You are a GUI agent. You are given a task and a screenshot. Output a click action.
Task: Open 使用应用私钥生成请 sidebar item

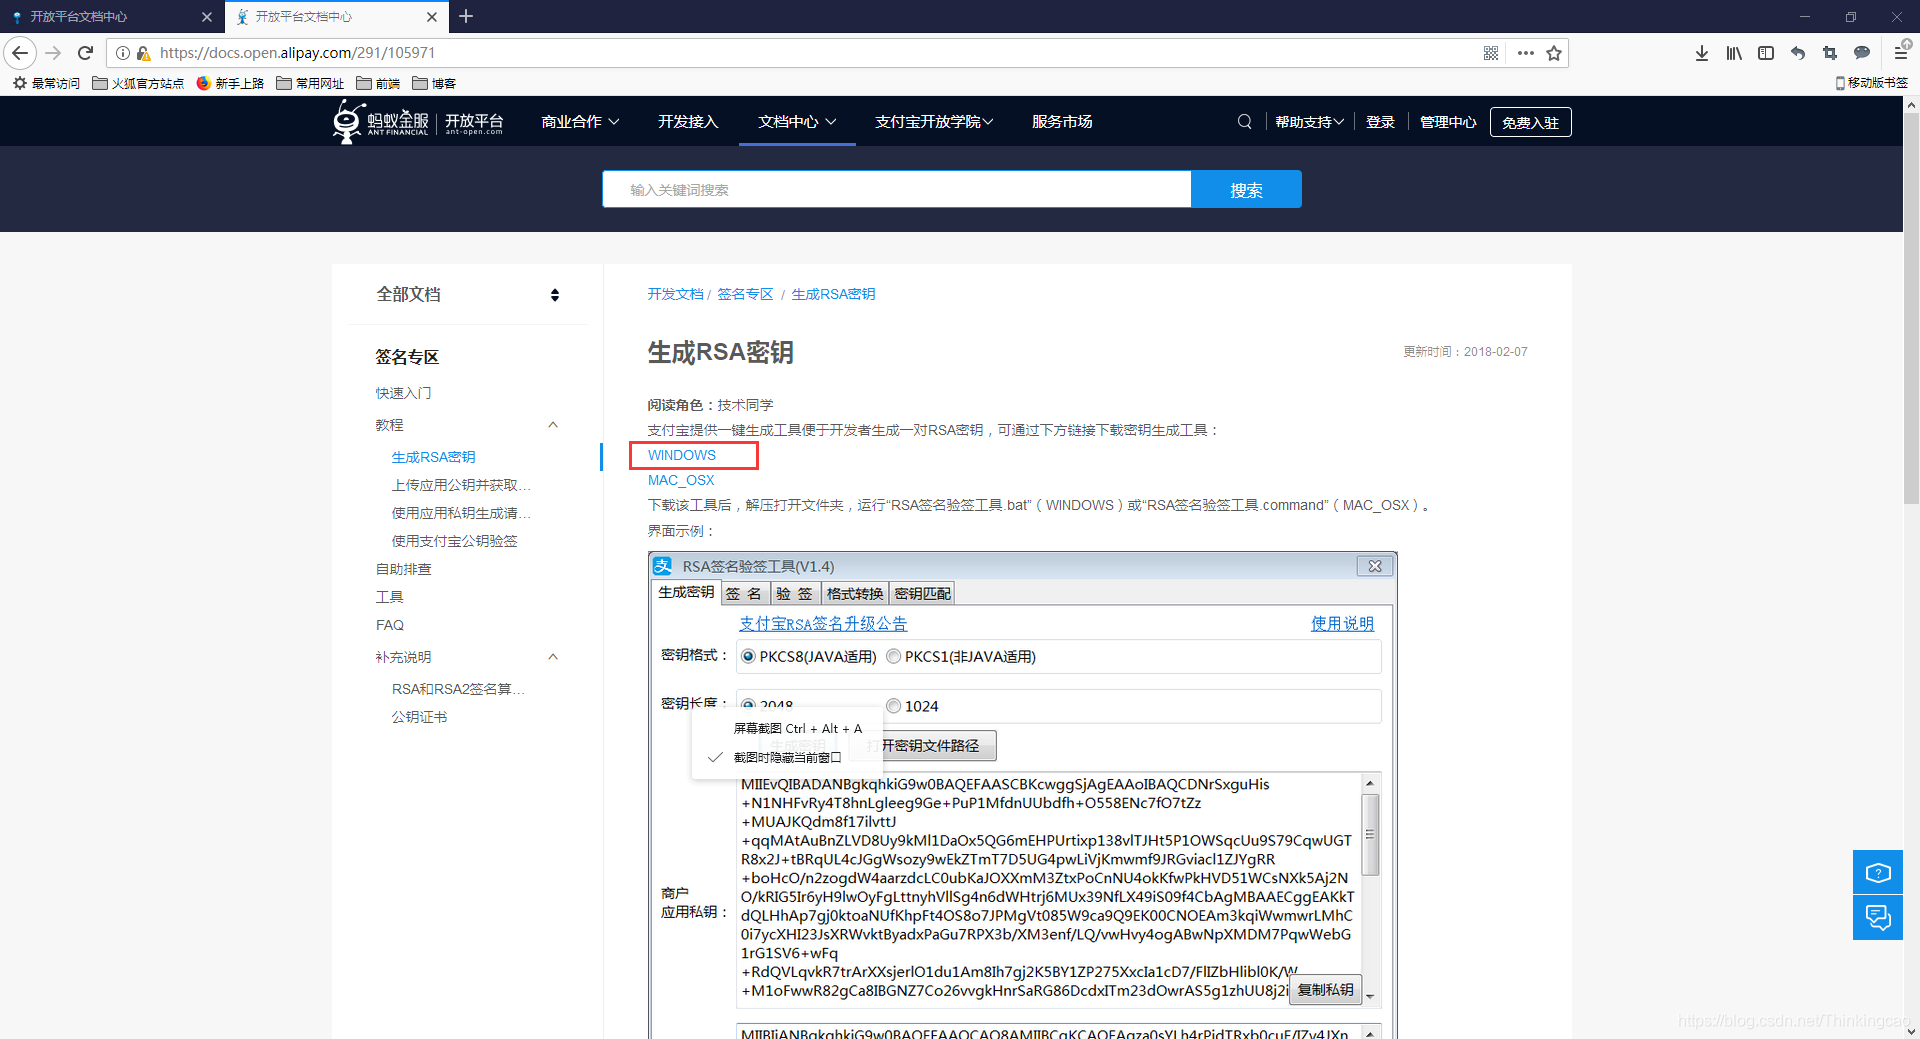(461, 513)
